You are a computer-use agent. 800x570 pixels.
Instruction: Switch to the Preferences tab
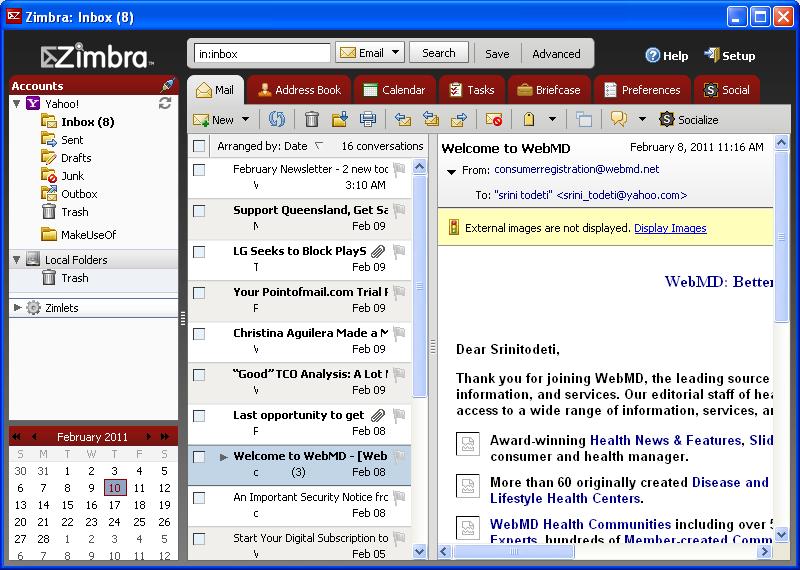[x=642, y=90]
